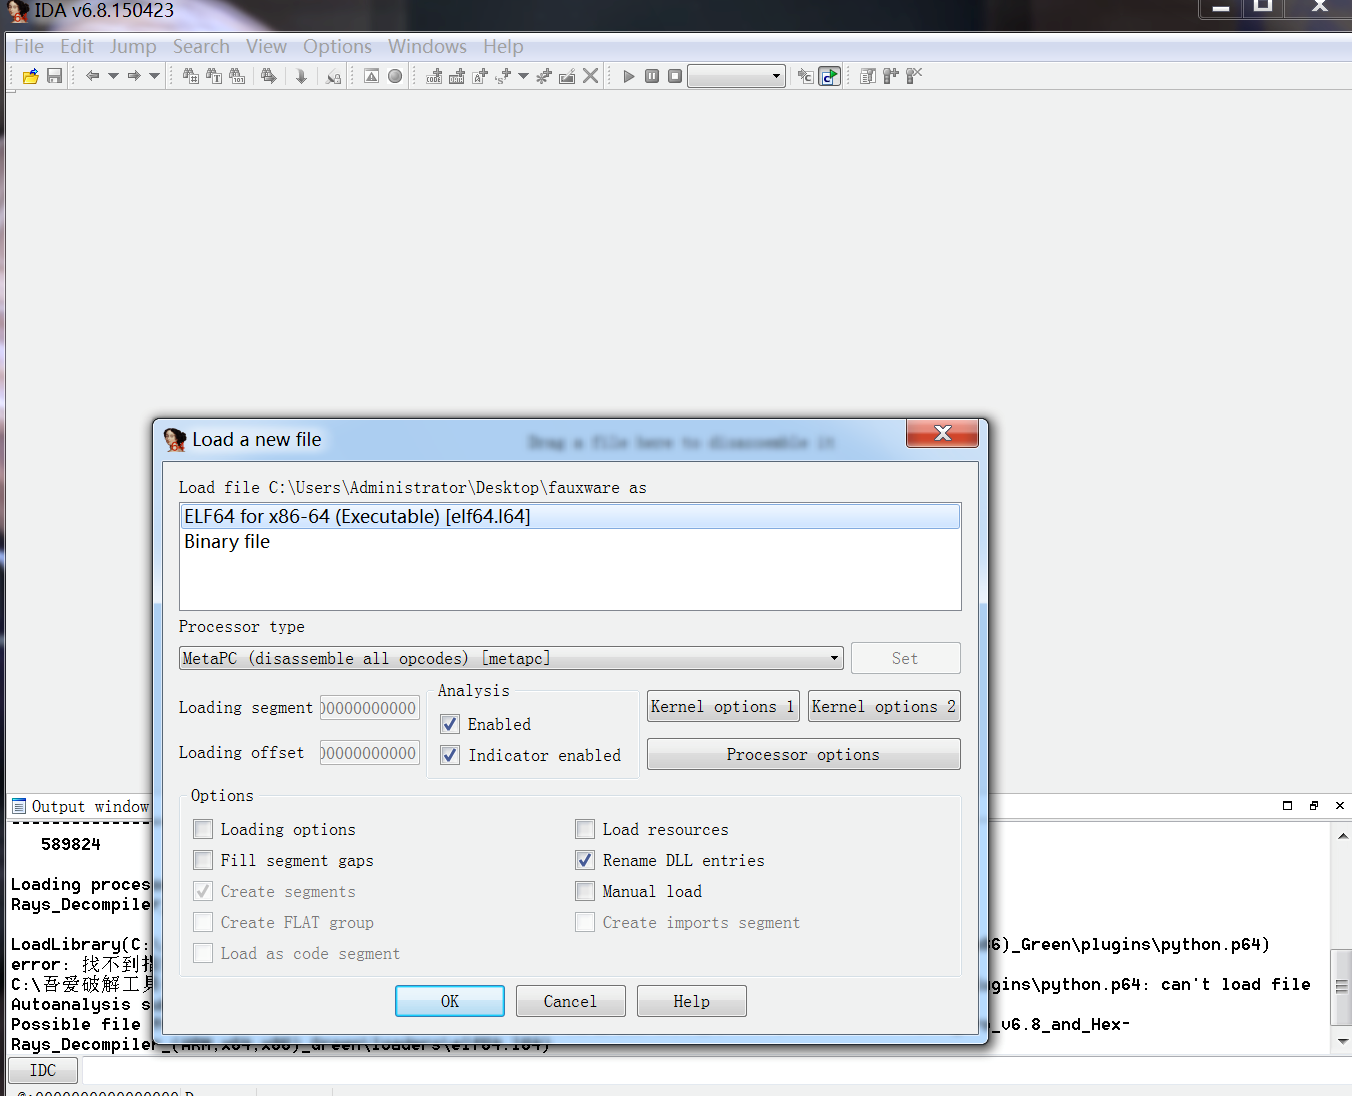Maximize the Output window pane
Viewport: 1352px width, 1096px height.
1287,805
